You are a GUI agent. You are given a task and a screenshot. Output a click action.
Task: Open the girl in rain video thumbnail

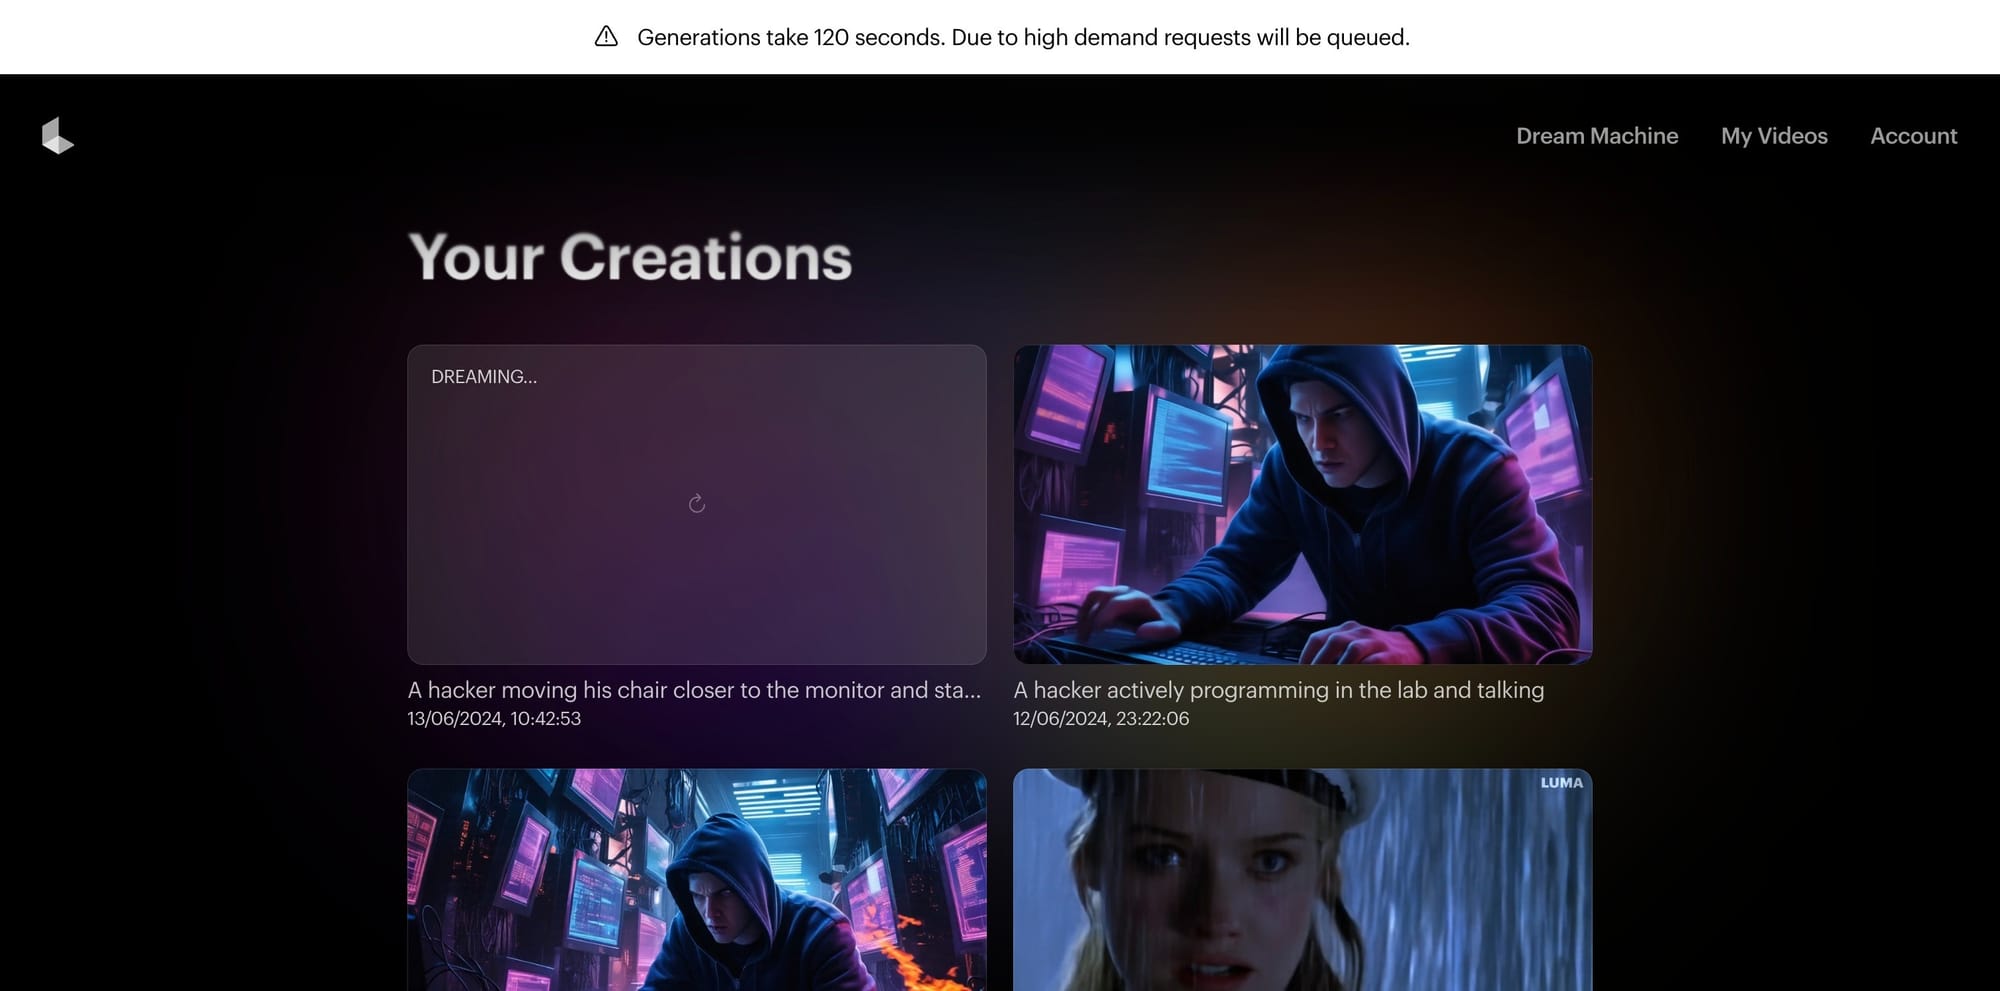coord(1302,880)
